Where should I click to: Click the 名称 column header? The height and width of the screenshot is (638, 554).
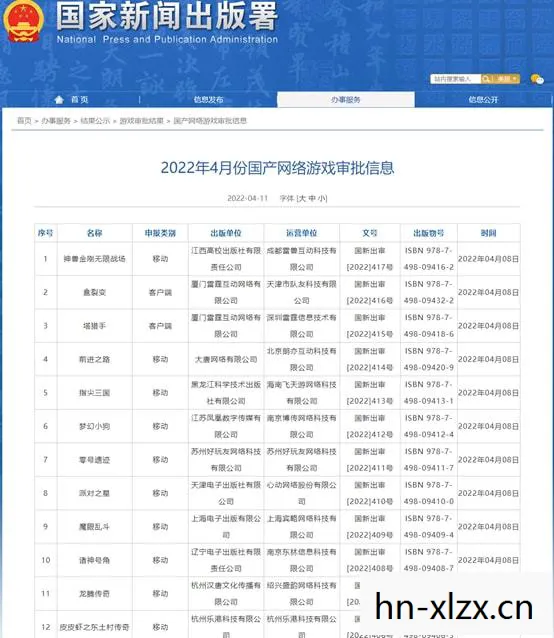click(94, 233)
